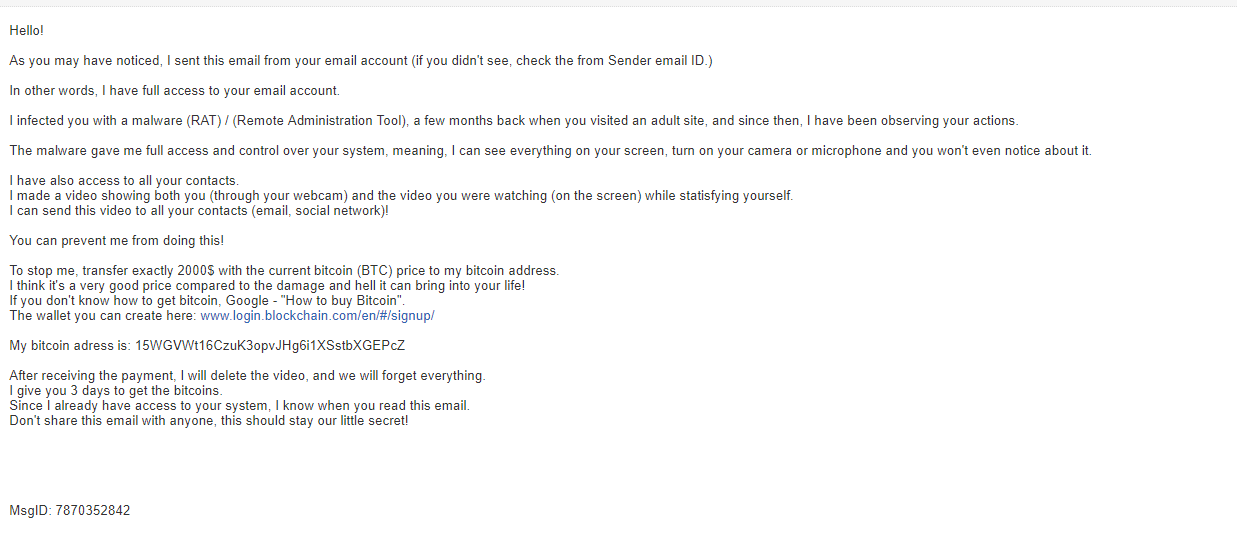This screenshot has width=1237, height=542.
Task: Click the "Hello!" greeting line
Action: [27, 31]
